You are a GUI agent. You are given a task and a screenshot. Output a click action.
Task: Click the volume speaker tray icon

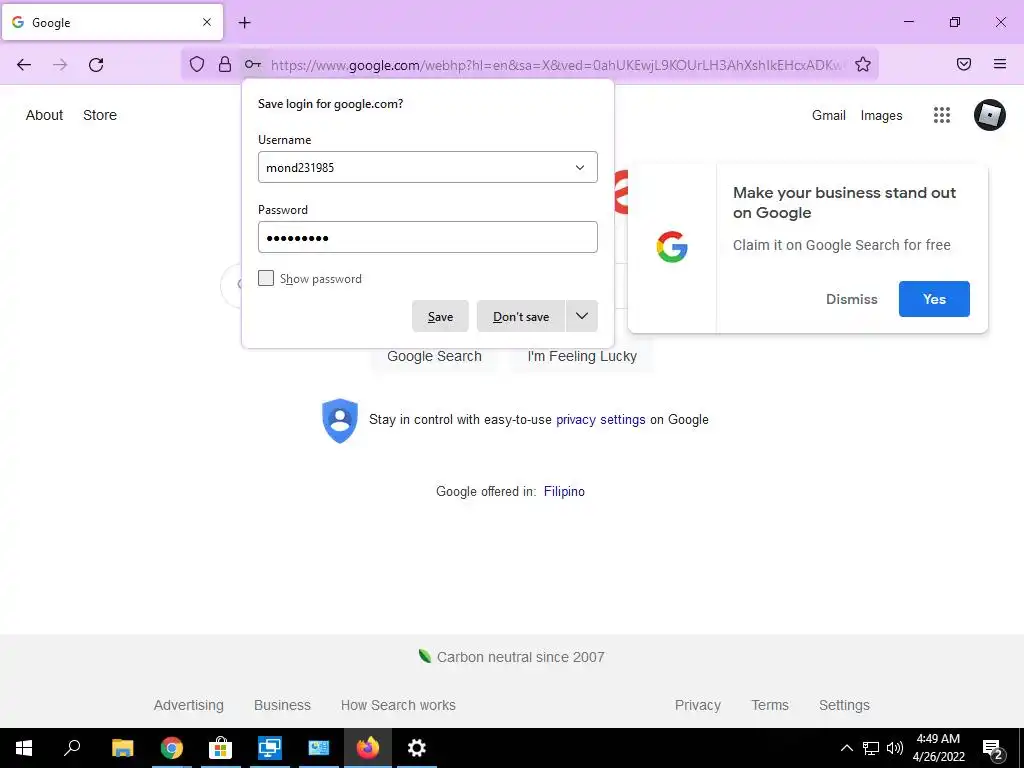point(895,748)
